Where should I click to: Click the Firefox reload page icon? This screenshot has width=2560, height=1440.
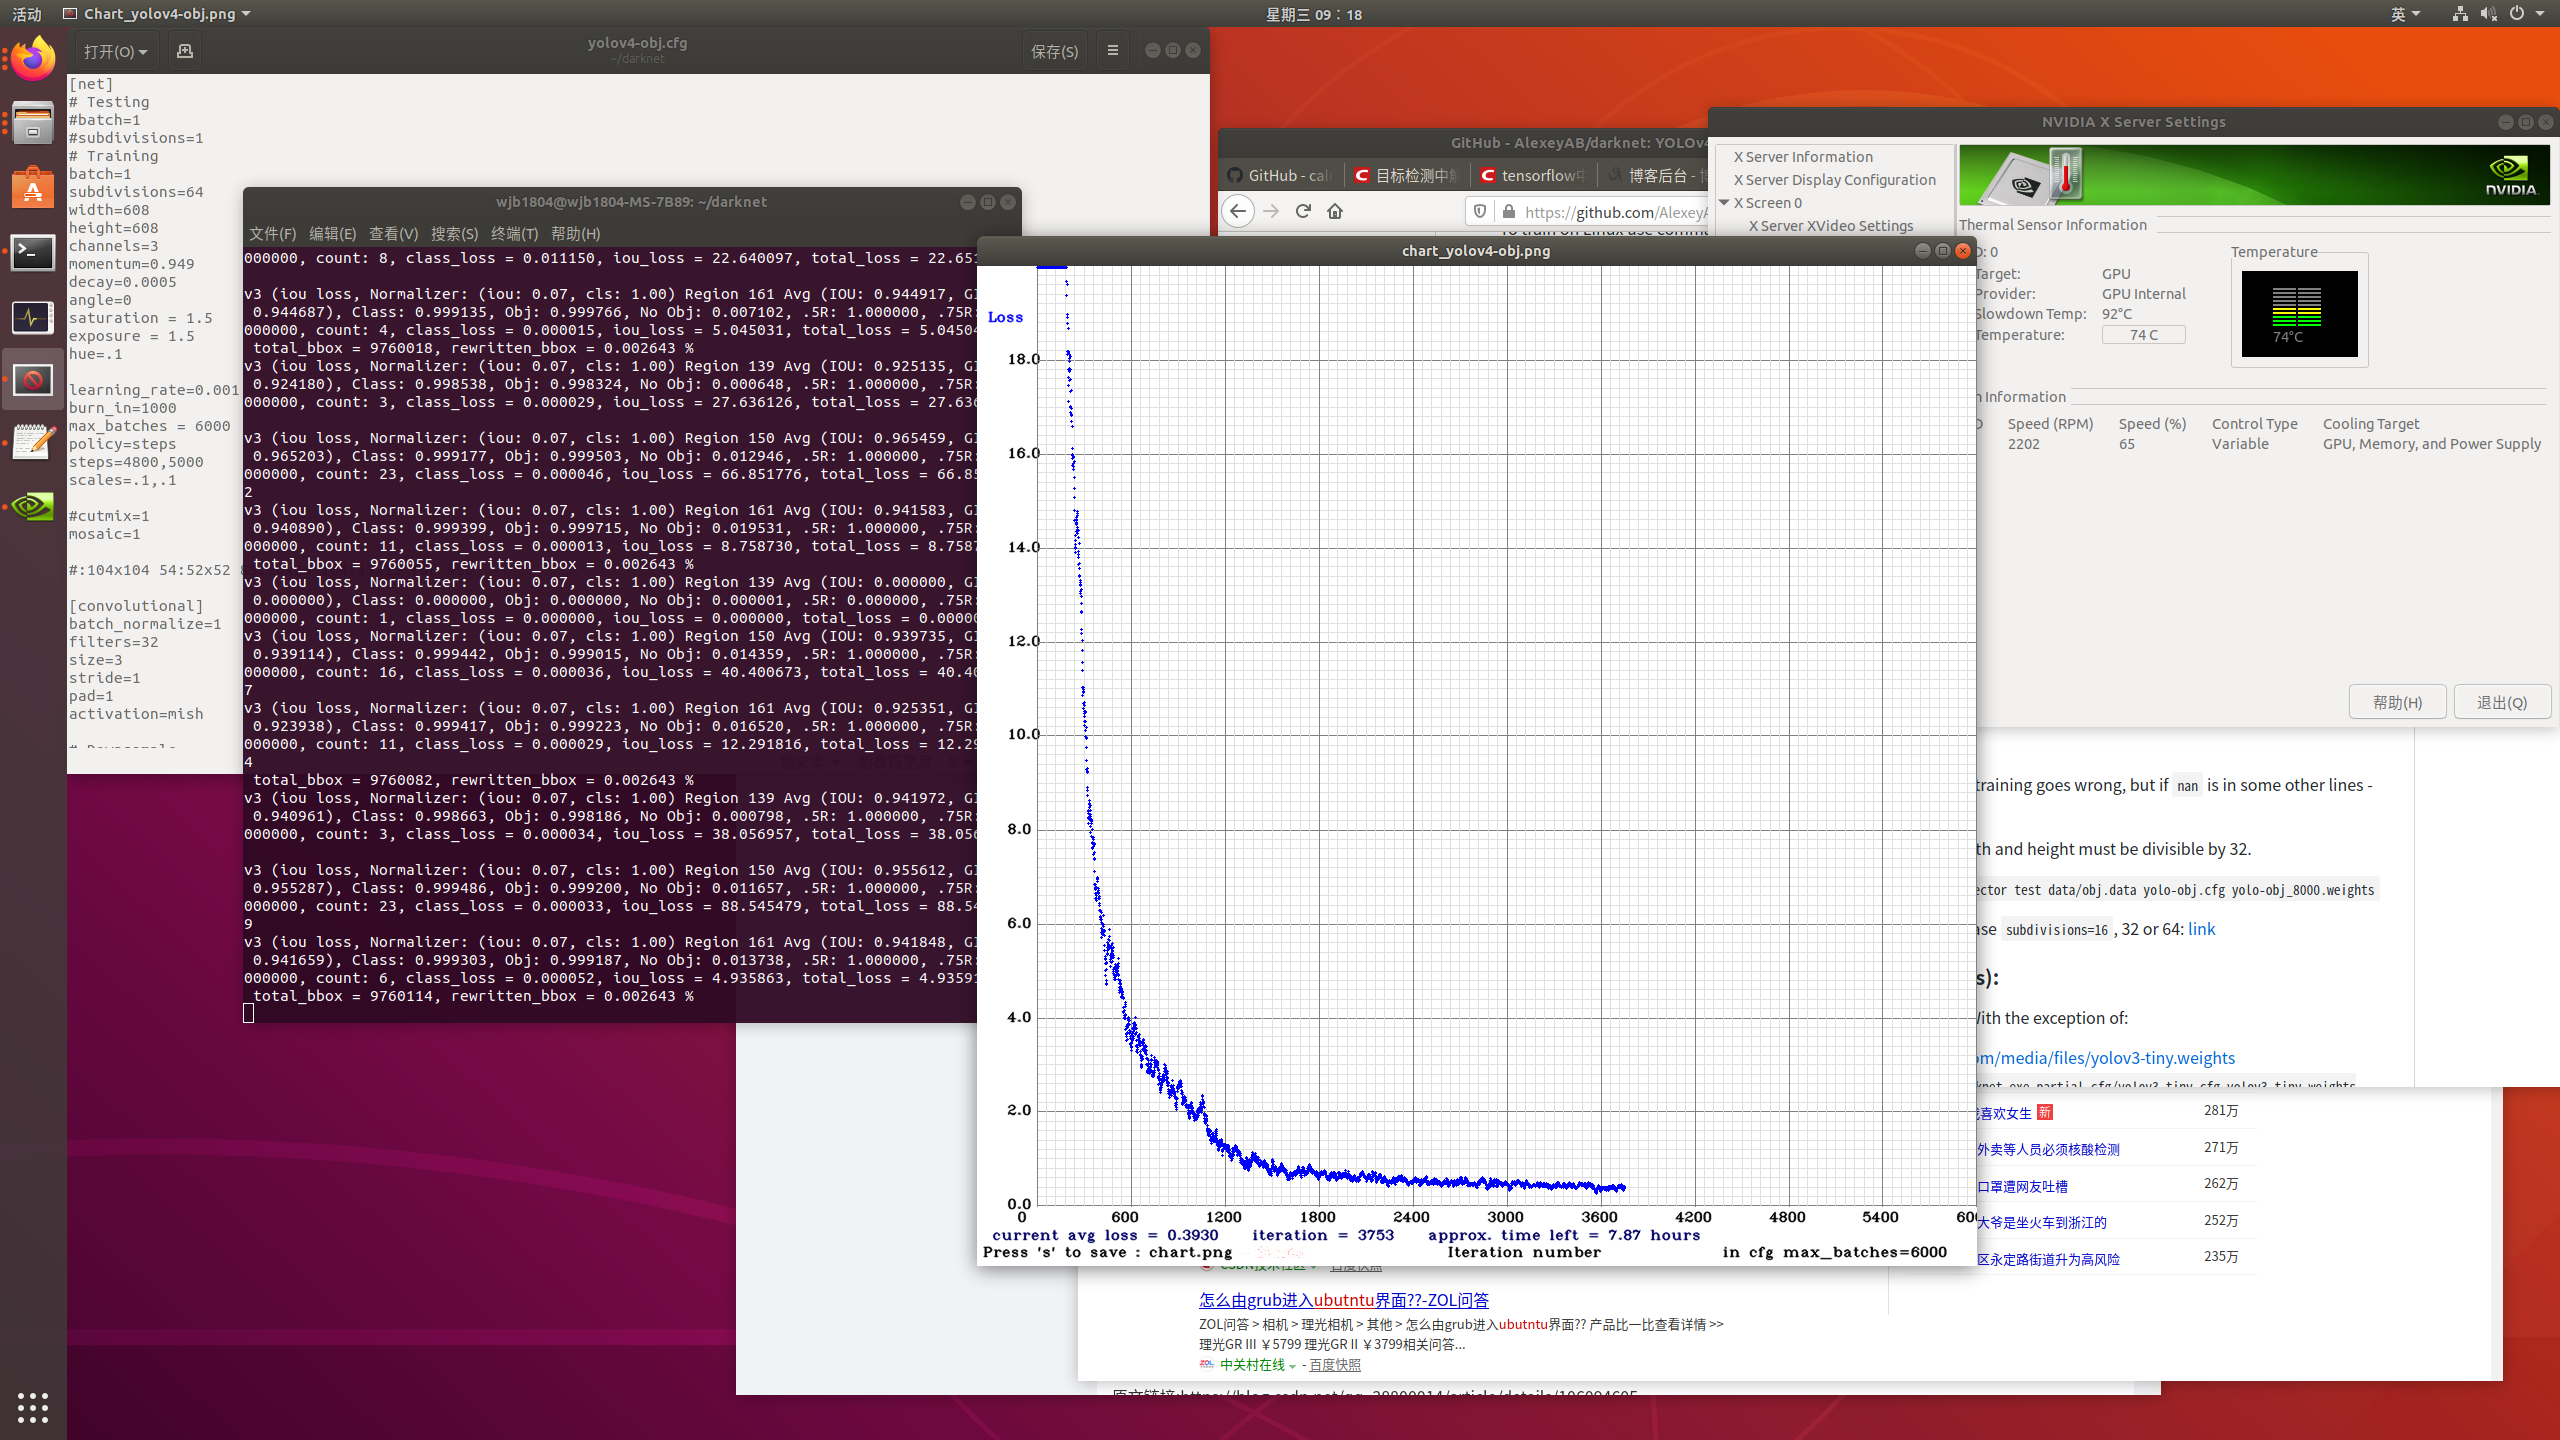click(x=1303, y=211)
